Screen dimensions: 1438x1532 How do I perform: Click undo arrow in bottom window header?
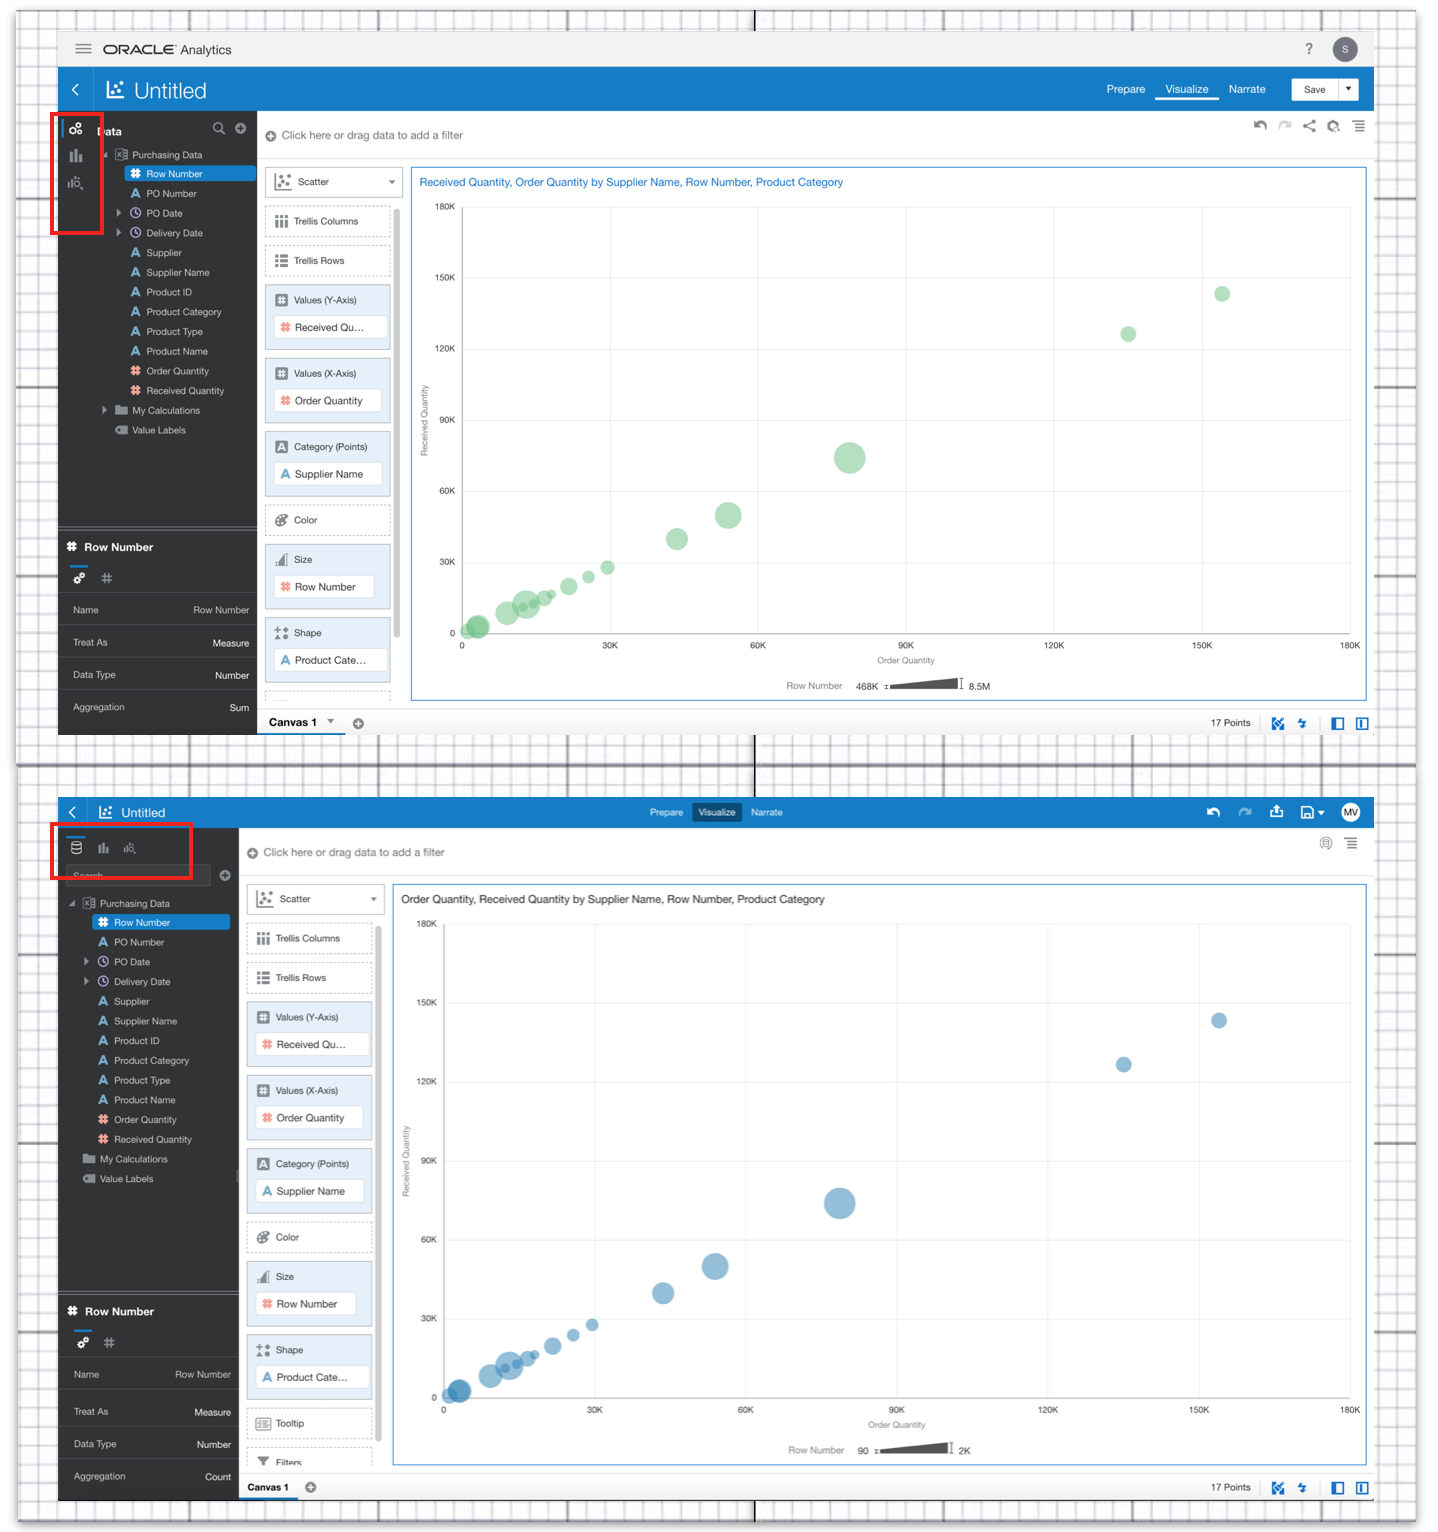(1213, 812)
